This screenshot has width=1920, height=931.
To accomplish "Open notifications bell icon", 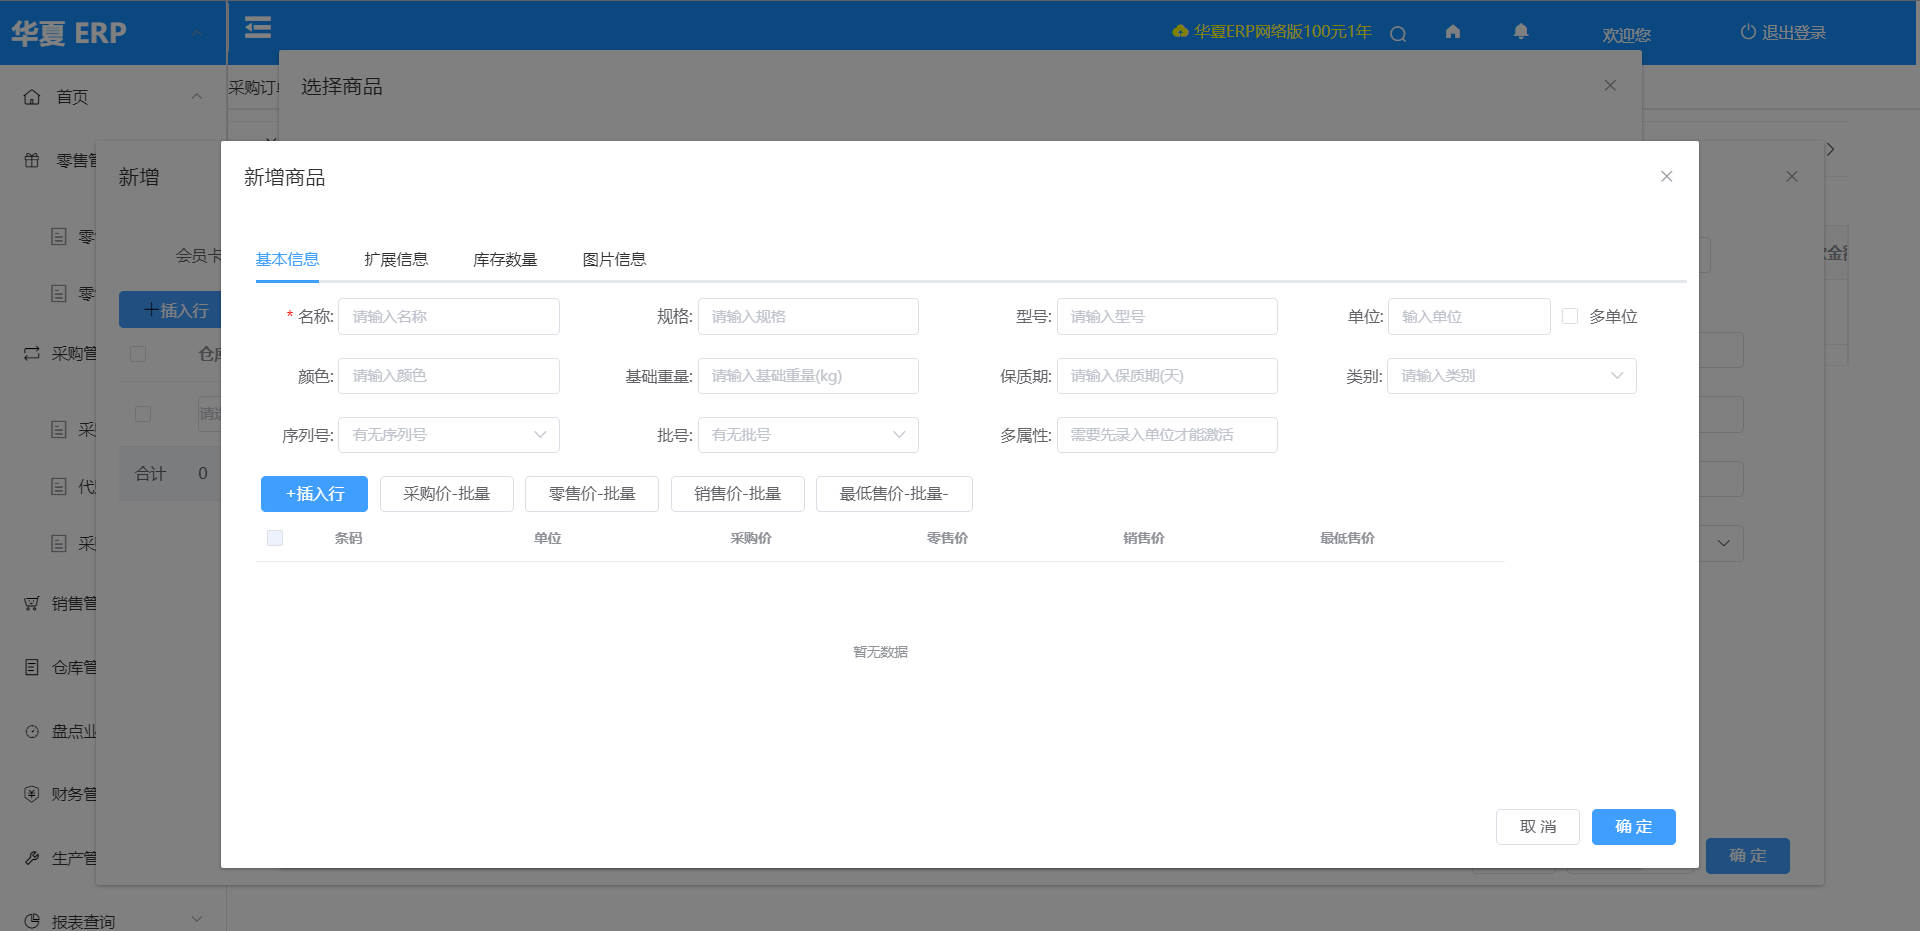I will click(1521, 32).
